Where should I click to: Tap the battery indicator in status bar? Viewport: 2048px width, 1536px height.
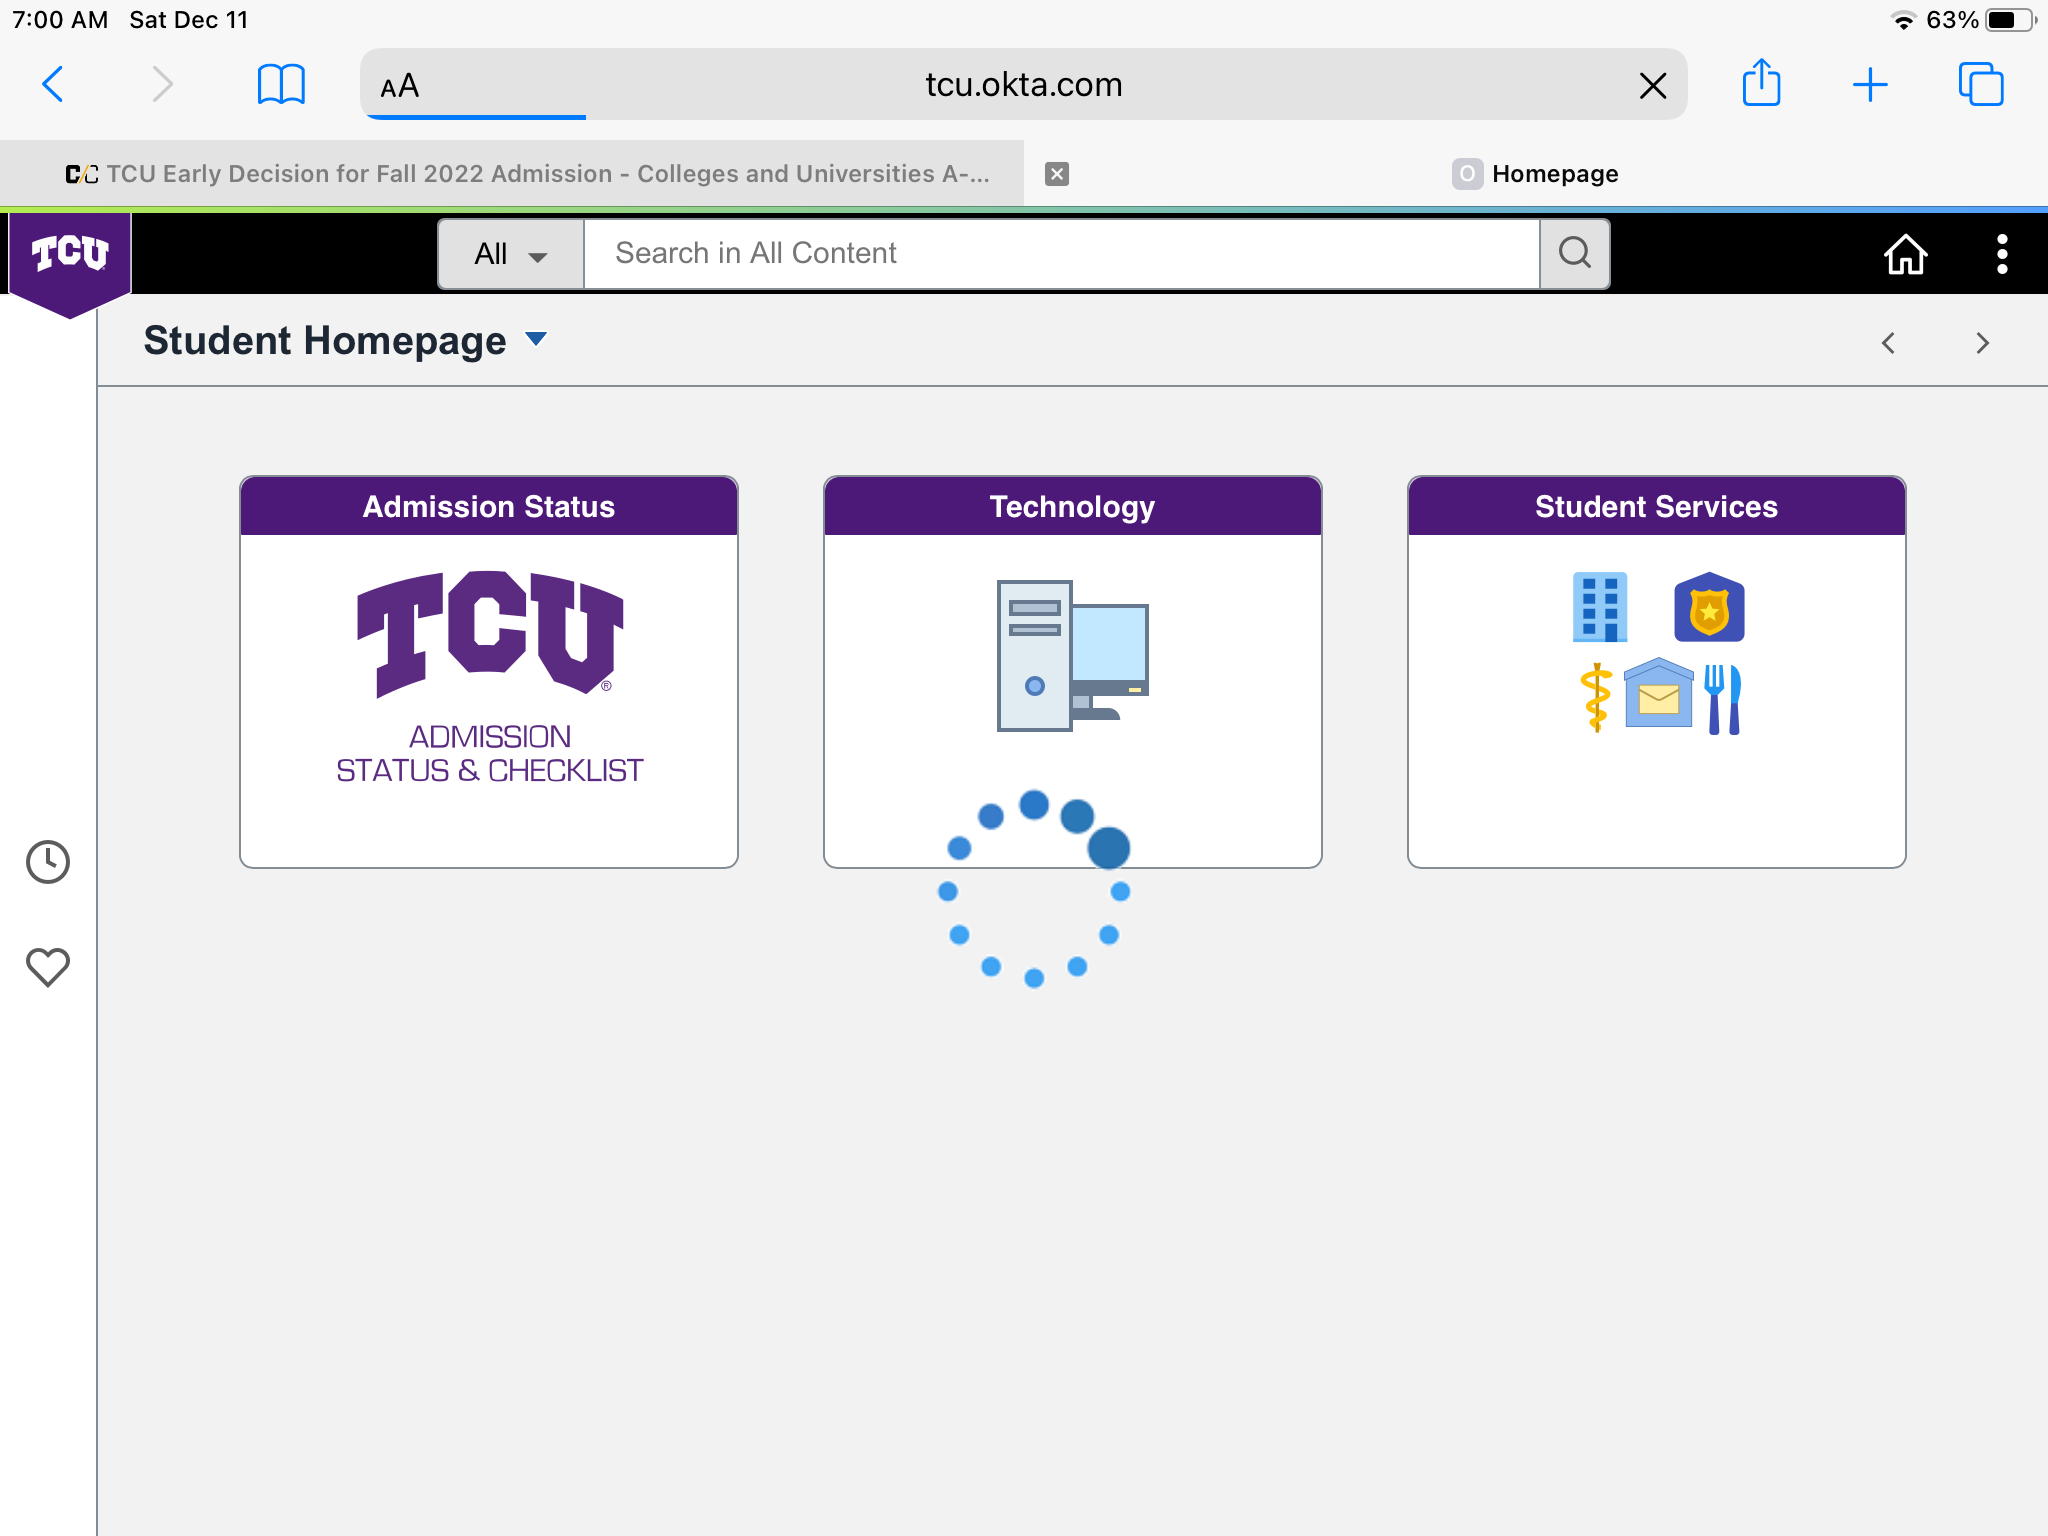click(x=2011, y=20)
